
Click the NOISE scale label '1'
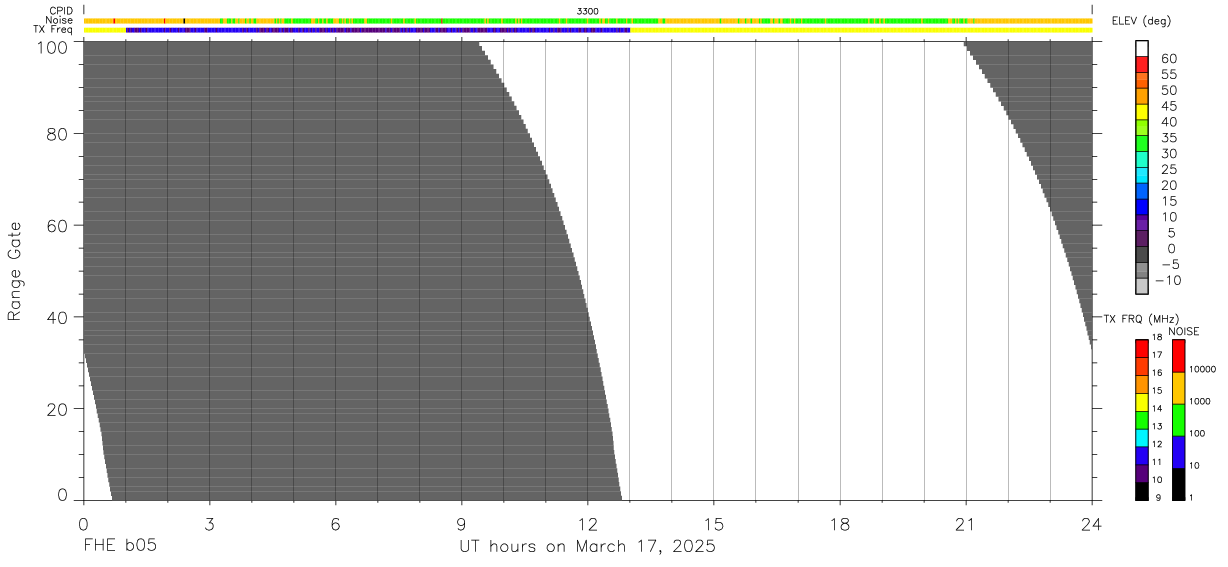coord(1192,497)
